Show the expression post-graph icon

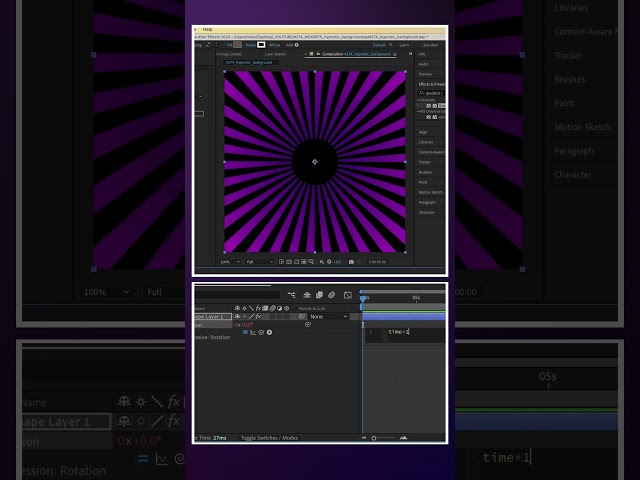coord(253,332)
